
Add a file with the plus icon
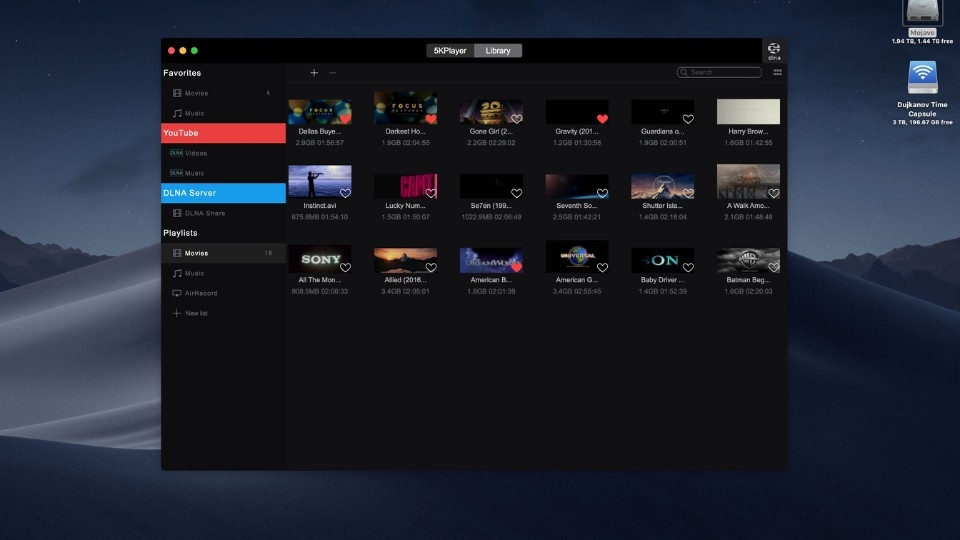314,73
